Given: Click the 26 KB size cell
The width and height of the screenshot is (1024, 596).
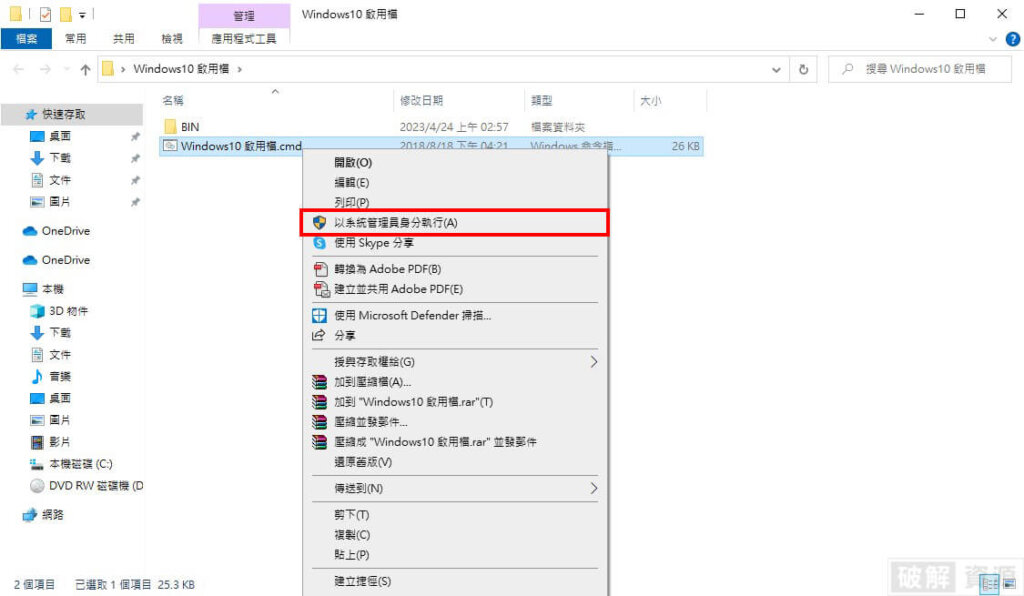Looking at the screenshot, I should [x=685, y=146].
